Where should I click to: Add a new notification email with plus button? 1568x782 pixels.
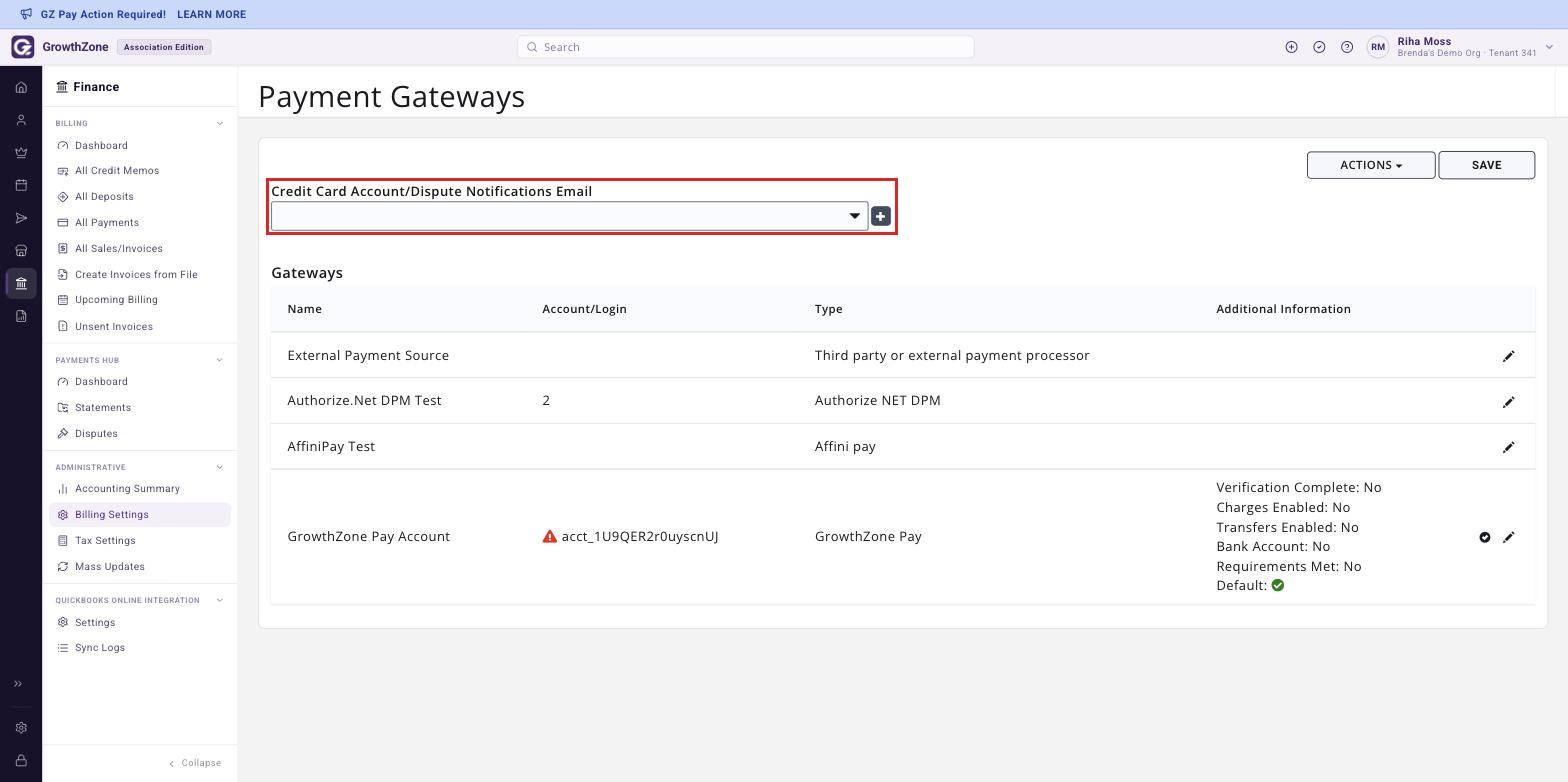[x=881, y=216]
